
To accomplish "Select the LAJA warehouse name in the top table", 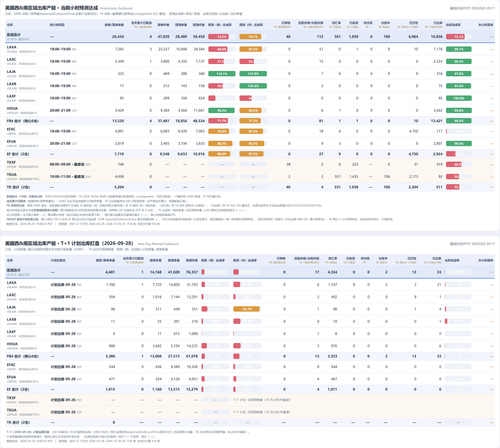I will click(11, 72).
